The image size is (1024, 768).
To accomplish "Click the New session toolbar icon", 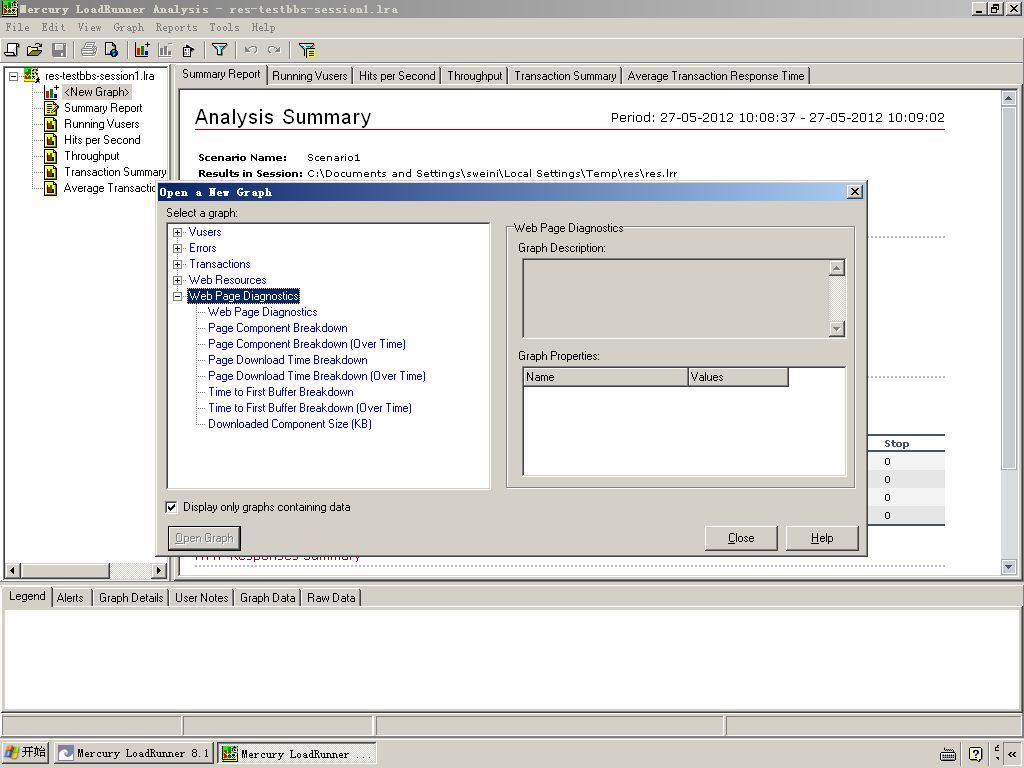I will (12, 50).
